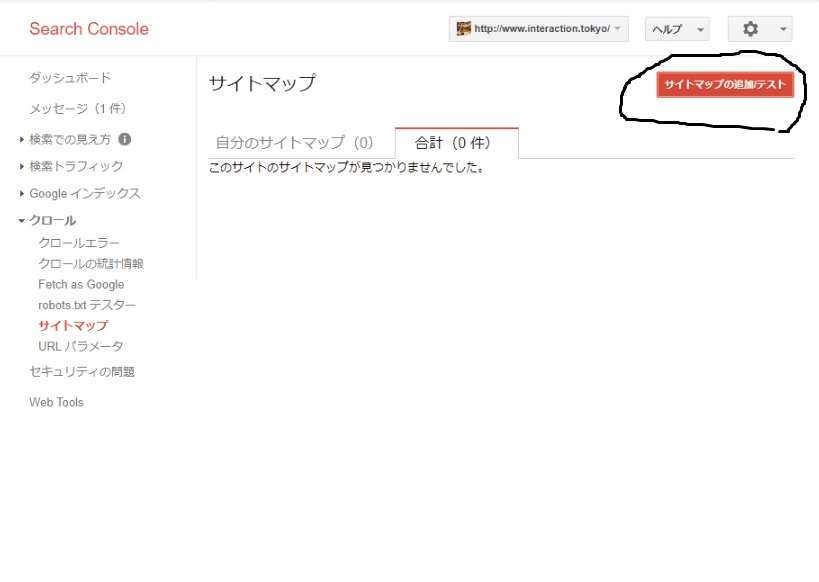Expand the 検索トラフィック section arrow
819x582 pixels.
[x=21, y=167]
